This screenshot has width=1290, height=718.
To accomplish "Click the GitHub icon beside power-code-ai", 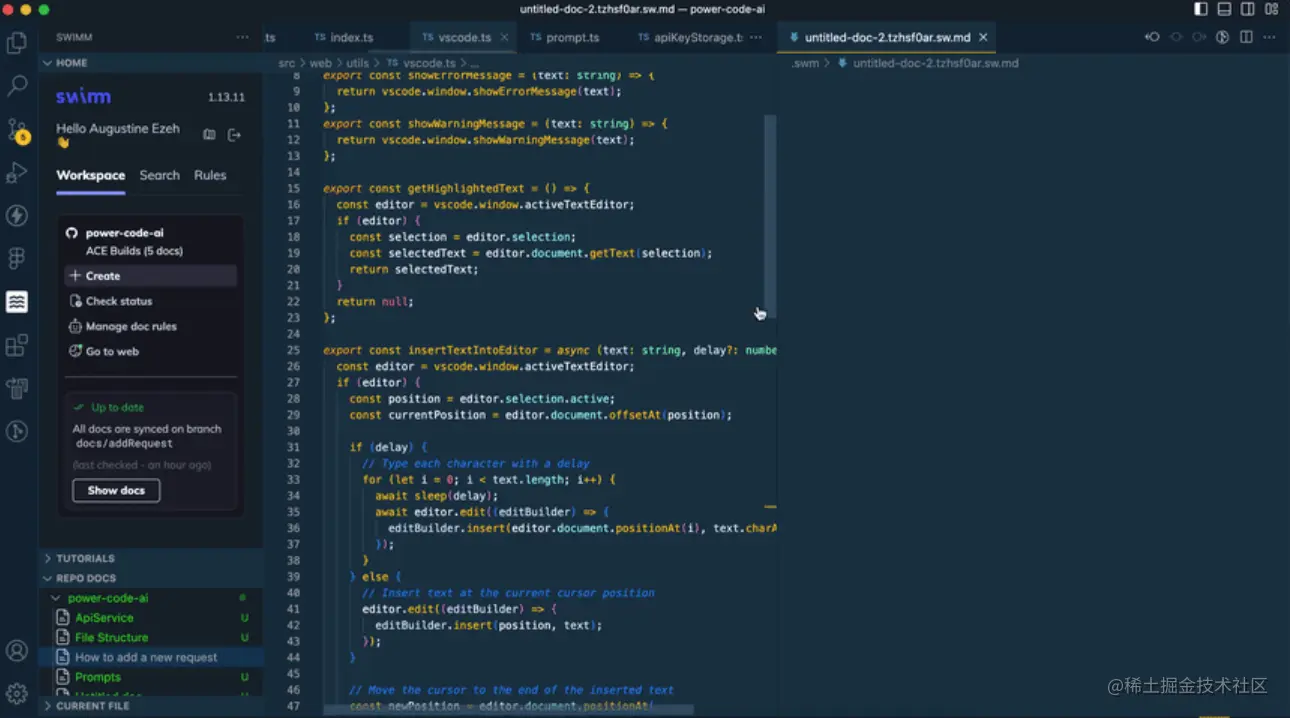I will pos(71,233).
